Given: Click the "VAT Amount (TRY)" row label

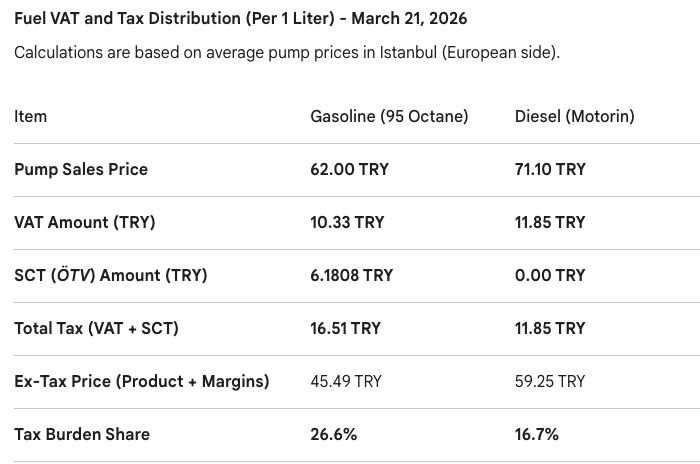Looking at the screenshot, I should tap(85, 222).
